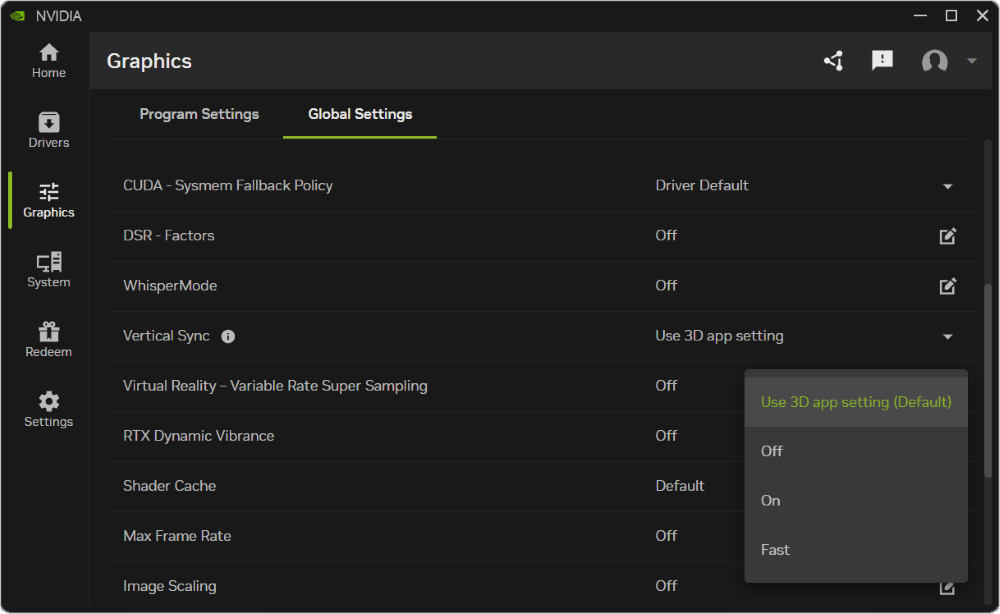1000x614 pixels.
Task: Click the Vertical Sync row label
Action: point(166,336)
